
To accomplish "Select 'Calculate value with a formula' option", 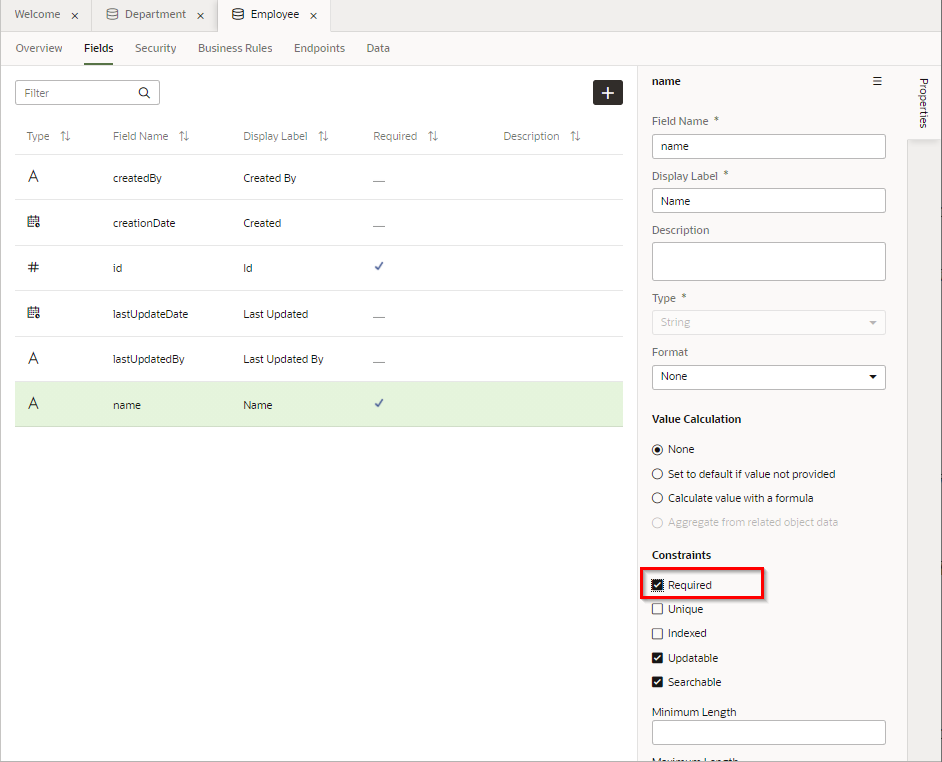I will coord(658,498).
